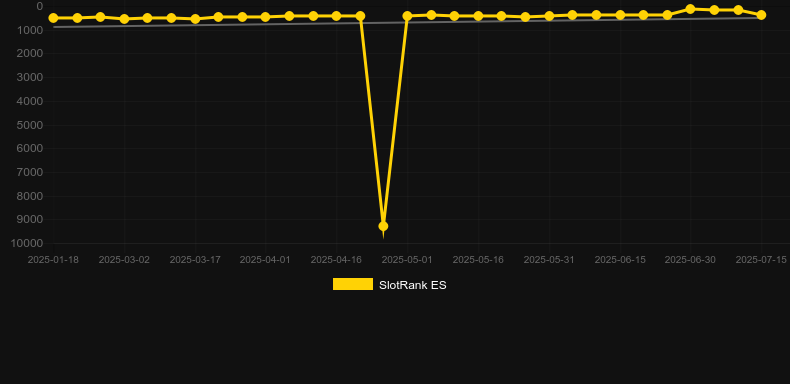
Task: Select the data point above 2025-03-02
Action: pyautogui.click(x=124, y=19)
